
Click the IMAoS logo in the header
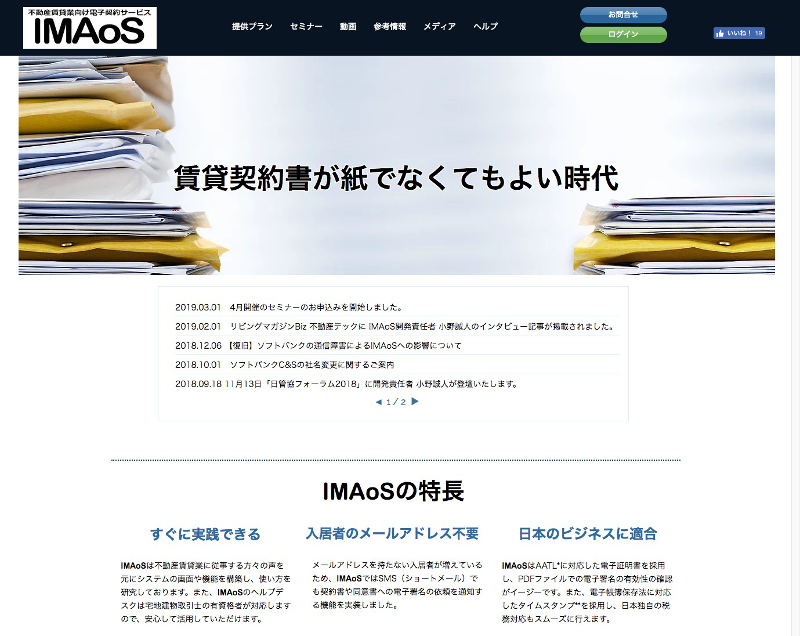coord(90,28)
